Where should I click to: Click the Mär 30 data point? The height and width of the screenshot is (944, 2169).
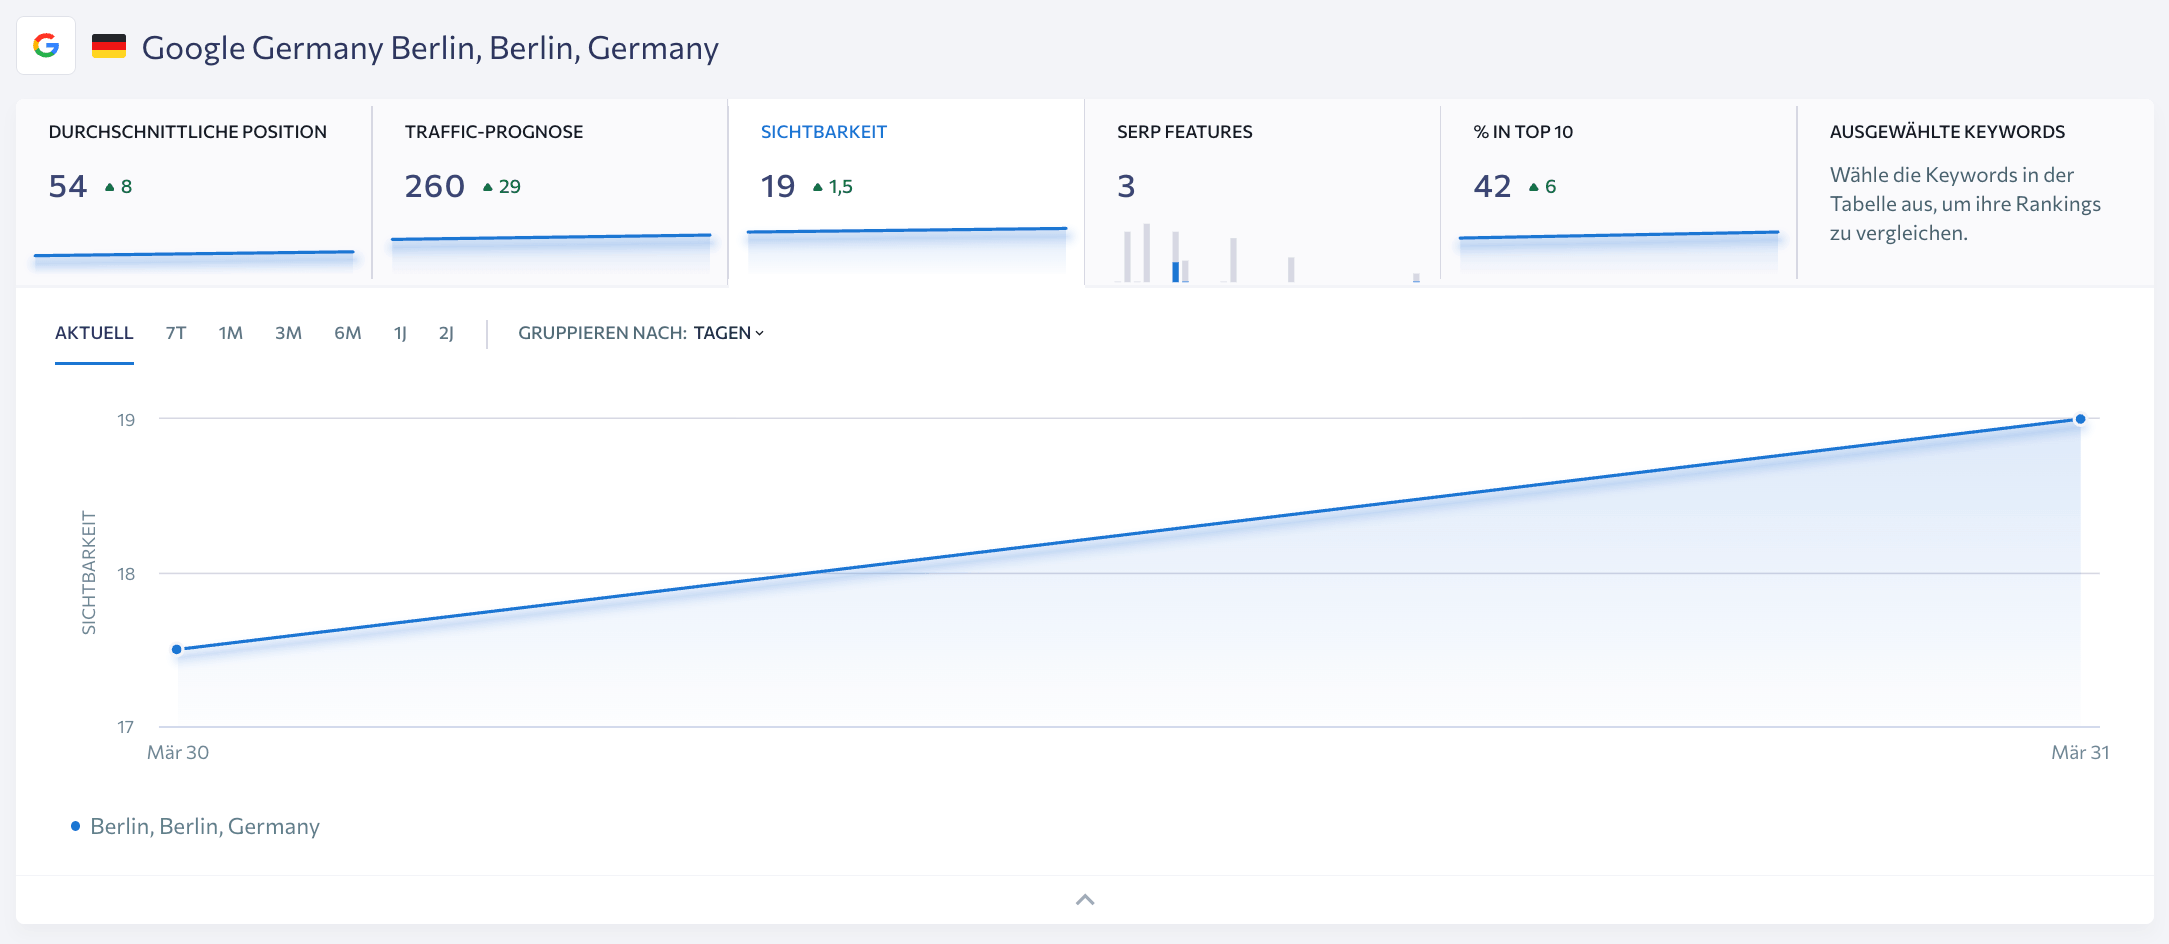(x=177, y=649)
